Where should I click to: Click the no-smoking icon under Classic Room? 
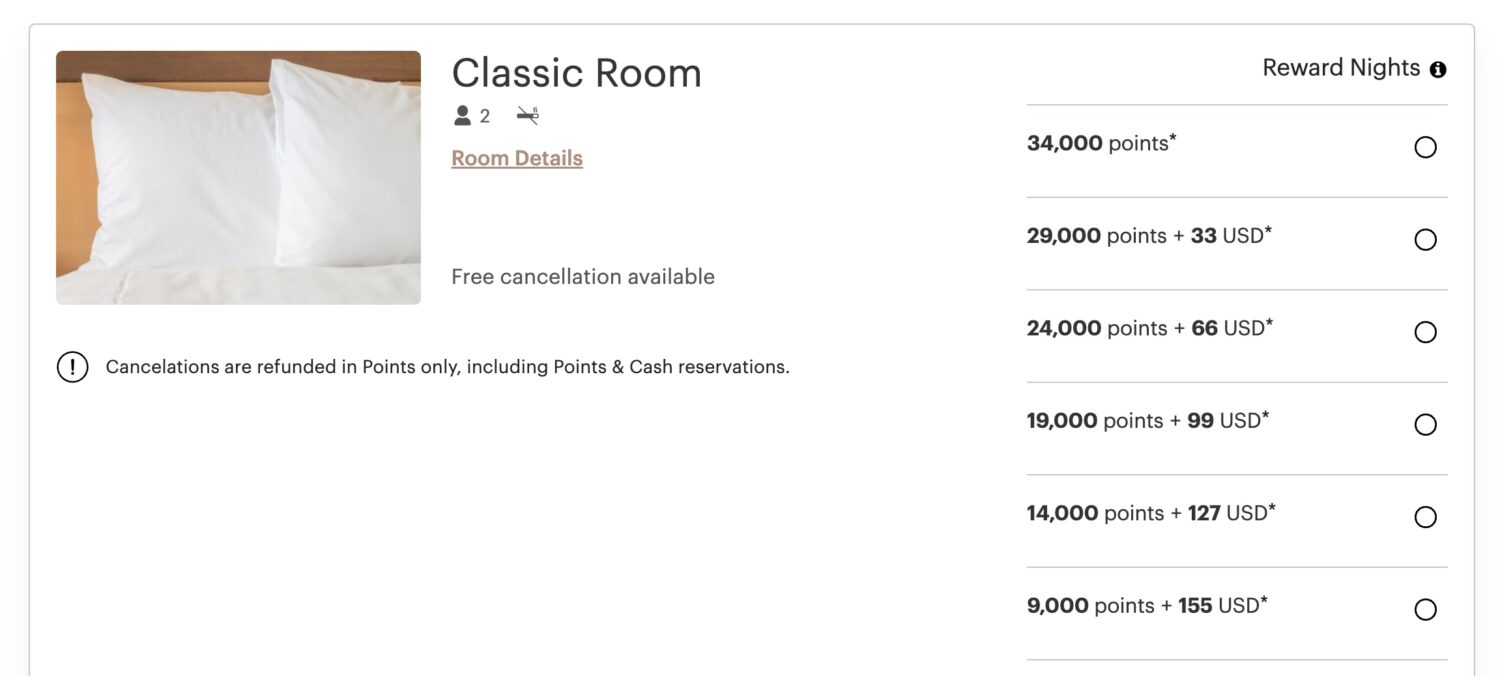pos(527,116)
